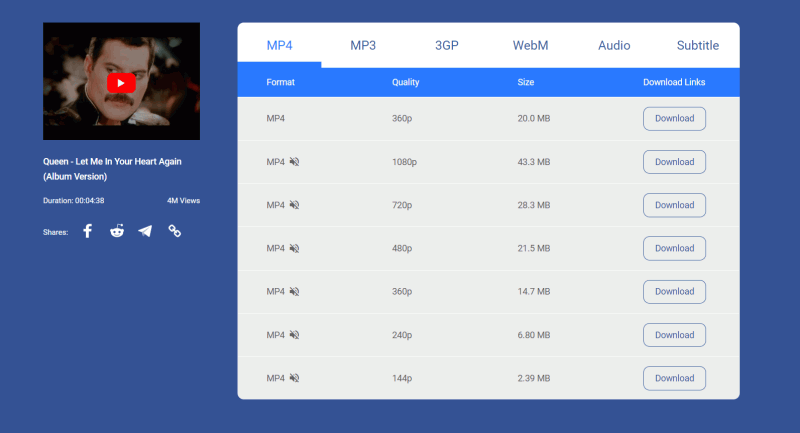Image resolution: width=800 pixels, height=433 pixels.
Task: Open the 3GP tab
Action: coord(446,45)
